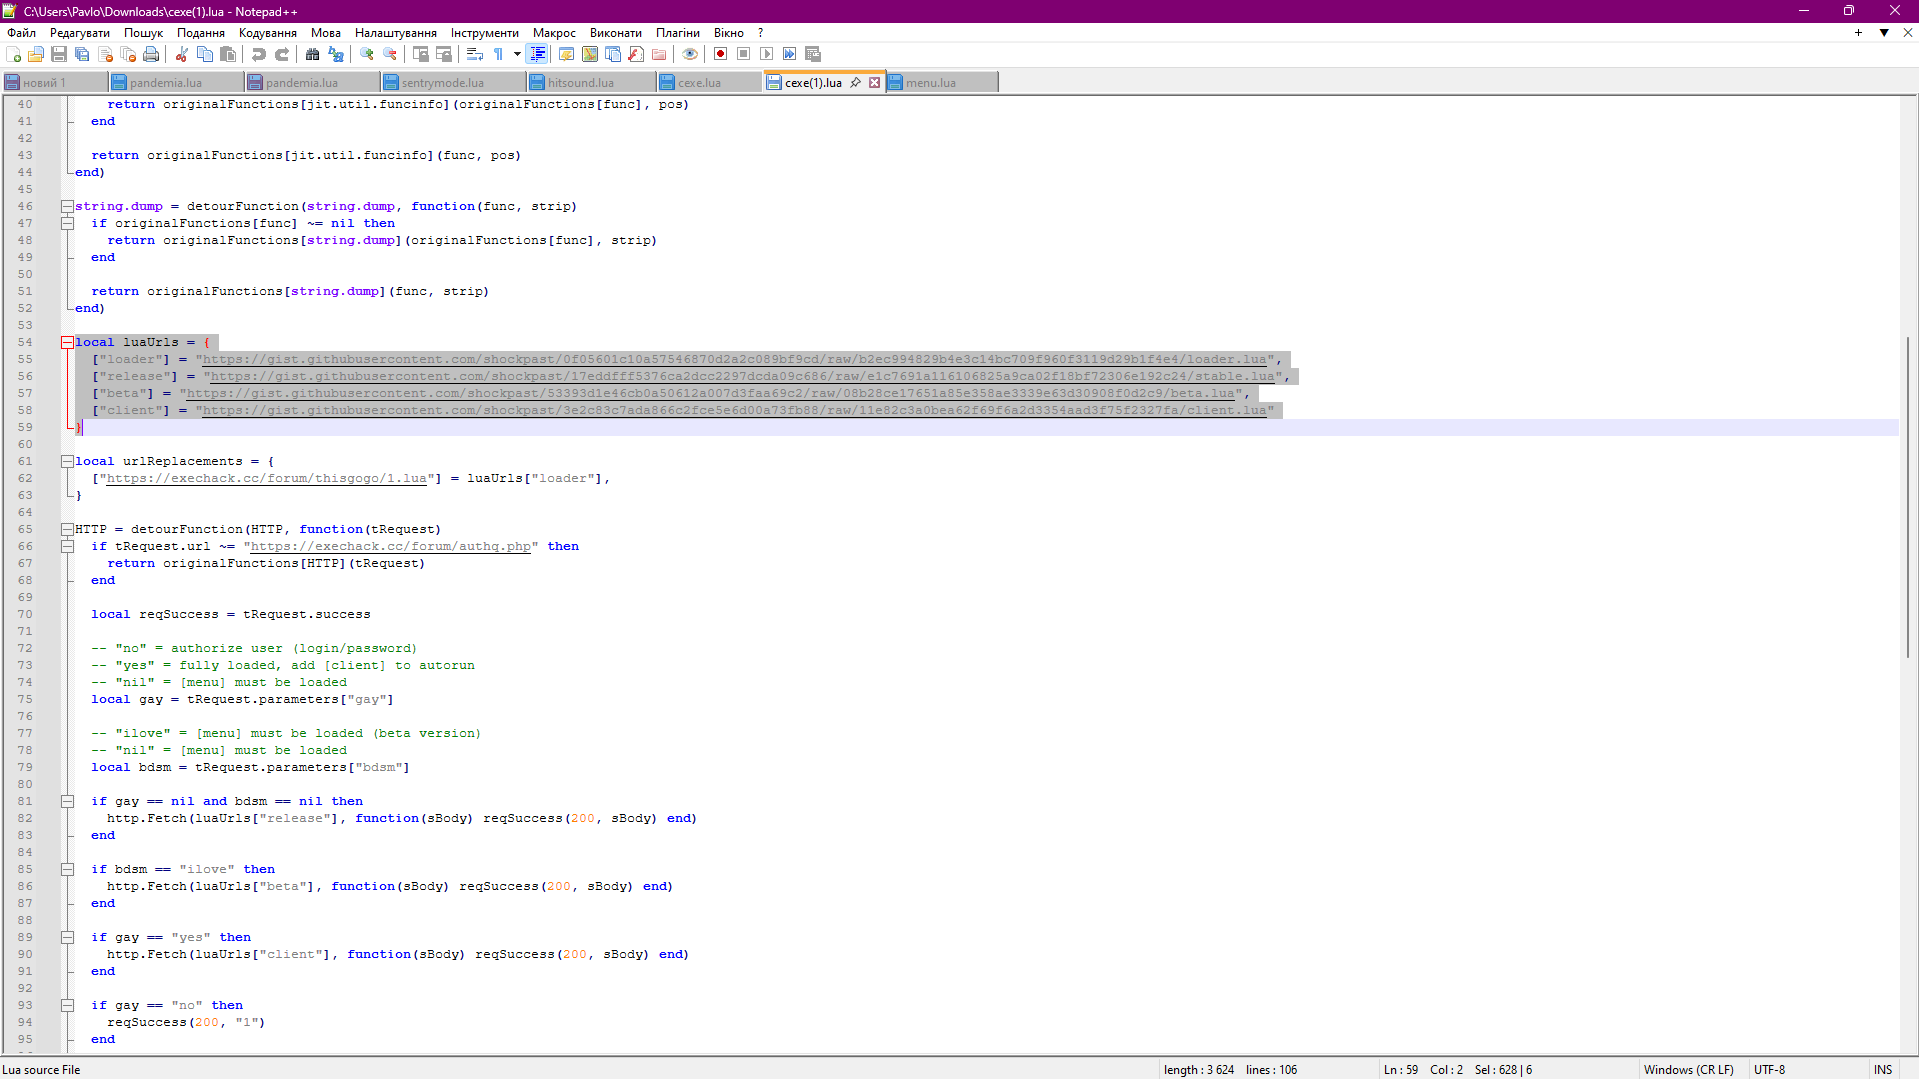The image size is (1919, 1079).
Task: Click the Save All toolbar icon
Action: (x=82, y=54)
